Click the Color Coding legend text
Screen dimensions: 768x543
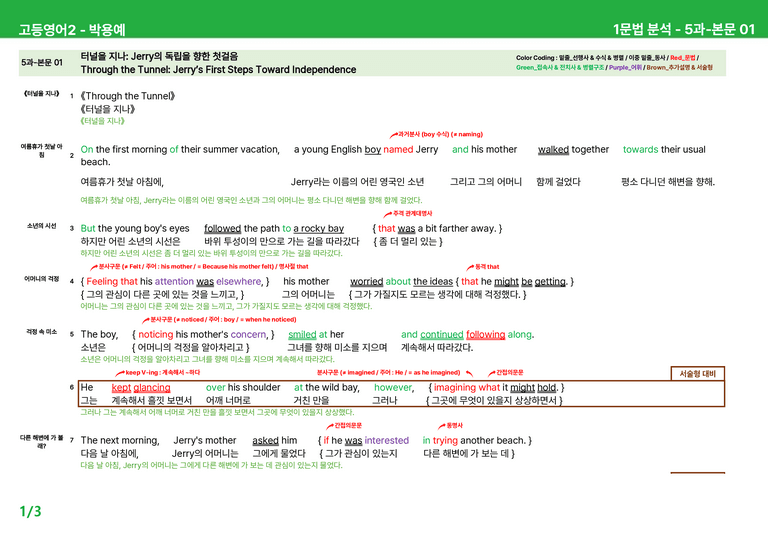[614, 63]
